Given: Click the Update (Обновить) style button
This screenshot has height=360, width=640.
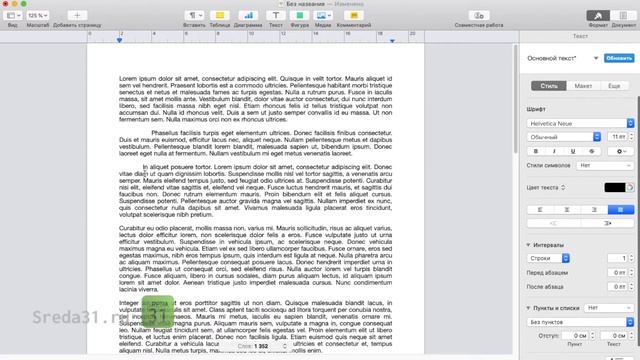Looking at the screenshot, I should point(619,58).
